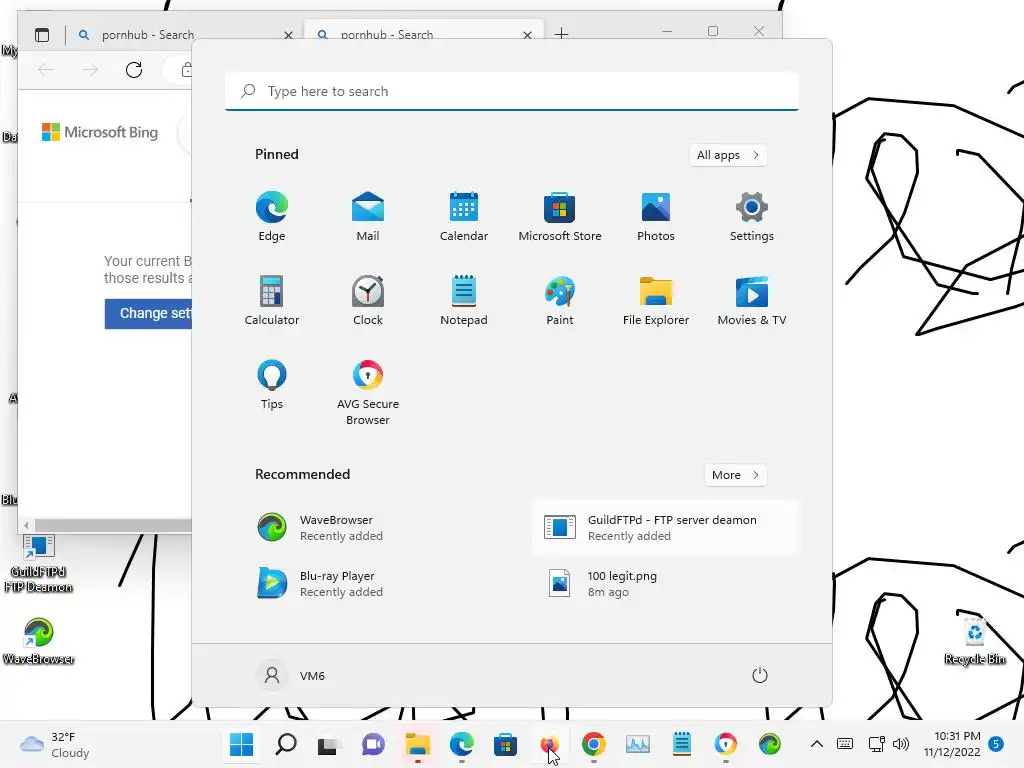Launch Calendar from pinned apps
The height and width of the screenshot is (768, 1024).
pos(464,217)
